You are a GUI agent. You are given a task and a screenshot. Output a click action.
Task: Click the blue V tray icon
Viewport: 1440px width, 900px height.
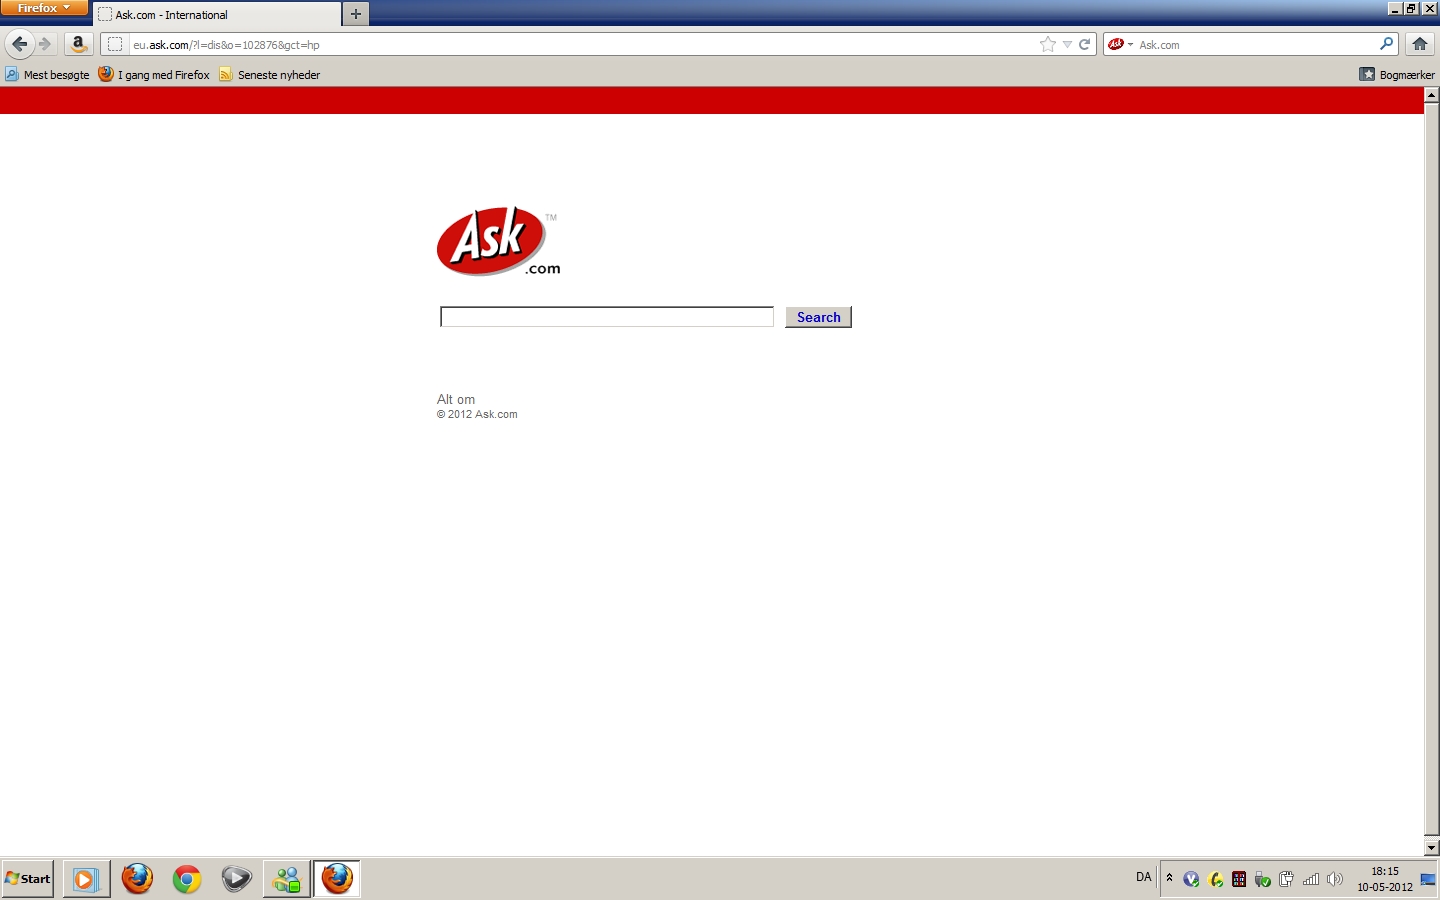(1191, 879)
